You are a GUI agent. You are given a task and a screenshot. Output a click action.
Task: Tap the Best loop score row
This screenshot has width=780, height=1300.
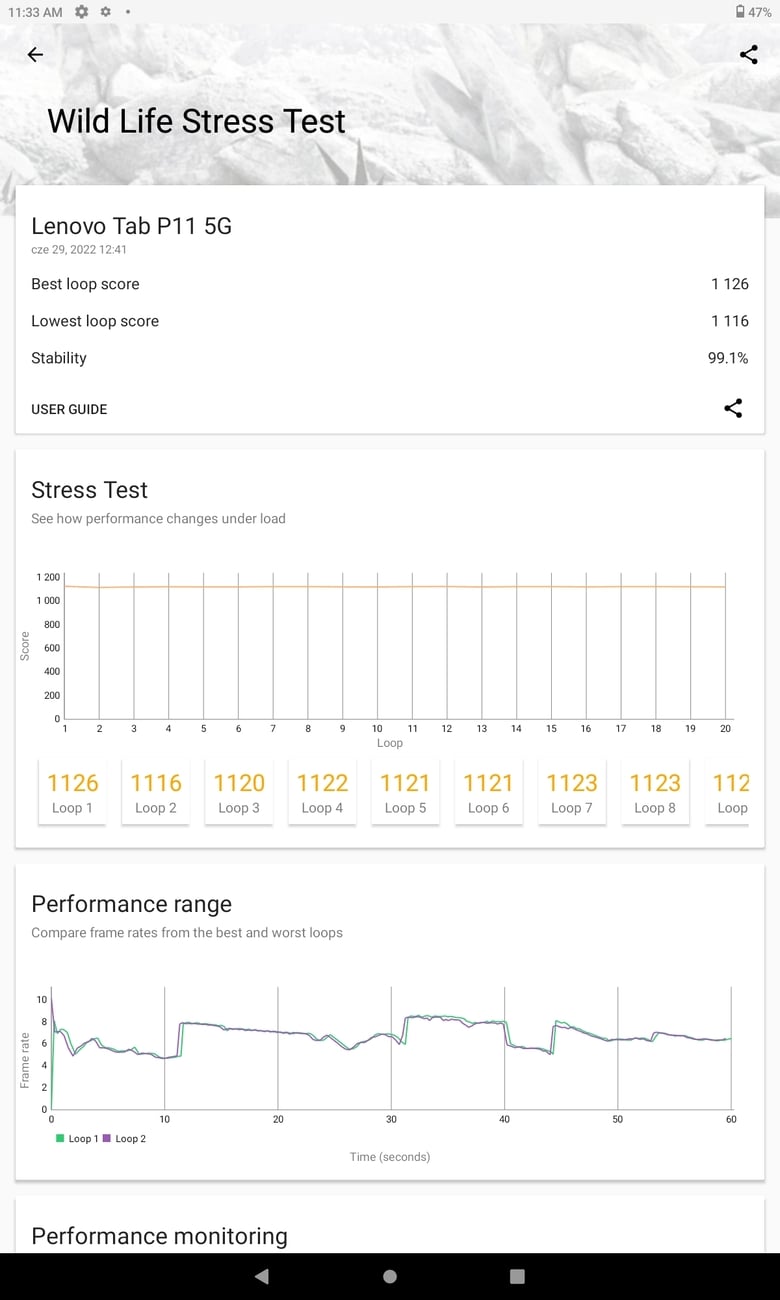click(390, 284)
